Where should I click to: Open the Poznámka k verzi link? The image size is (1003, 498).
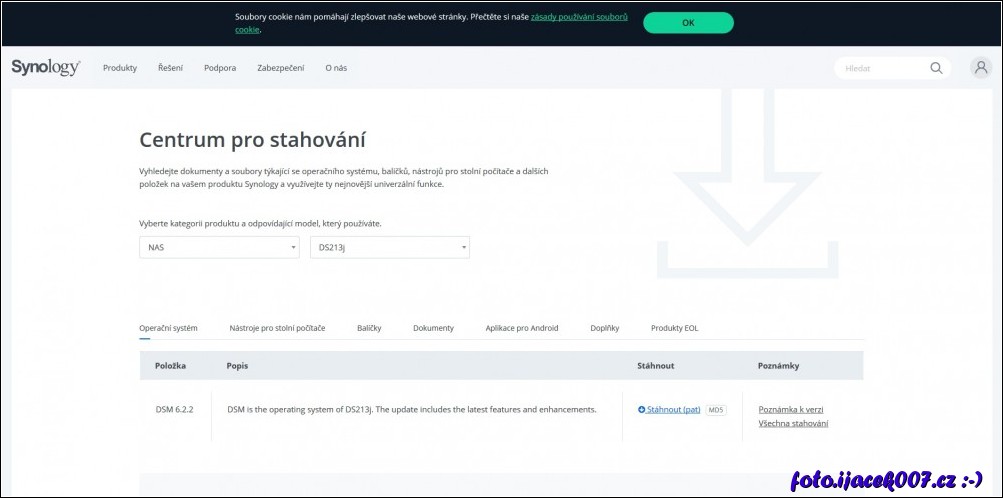pos(791,409)
